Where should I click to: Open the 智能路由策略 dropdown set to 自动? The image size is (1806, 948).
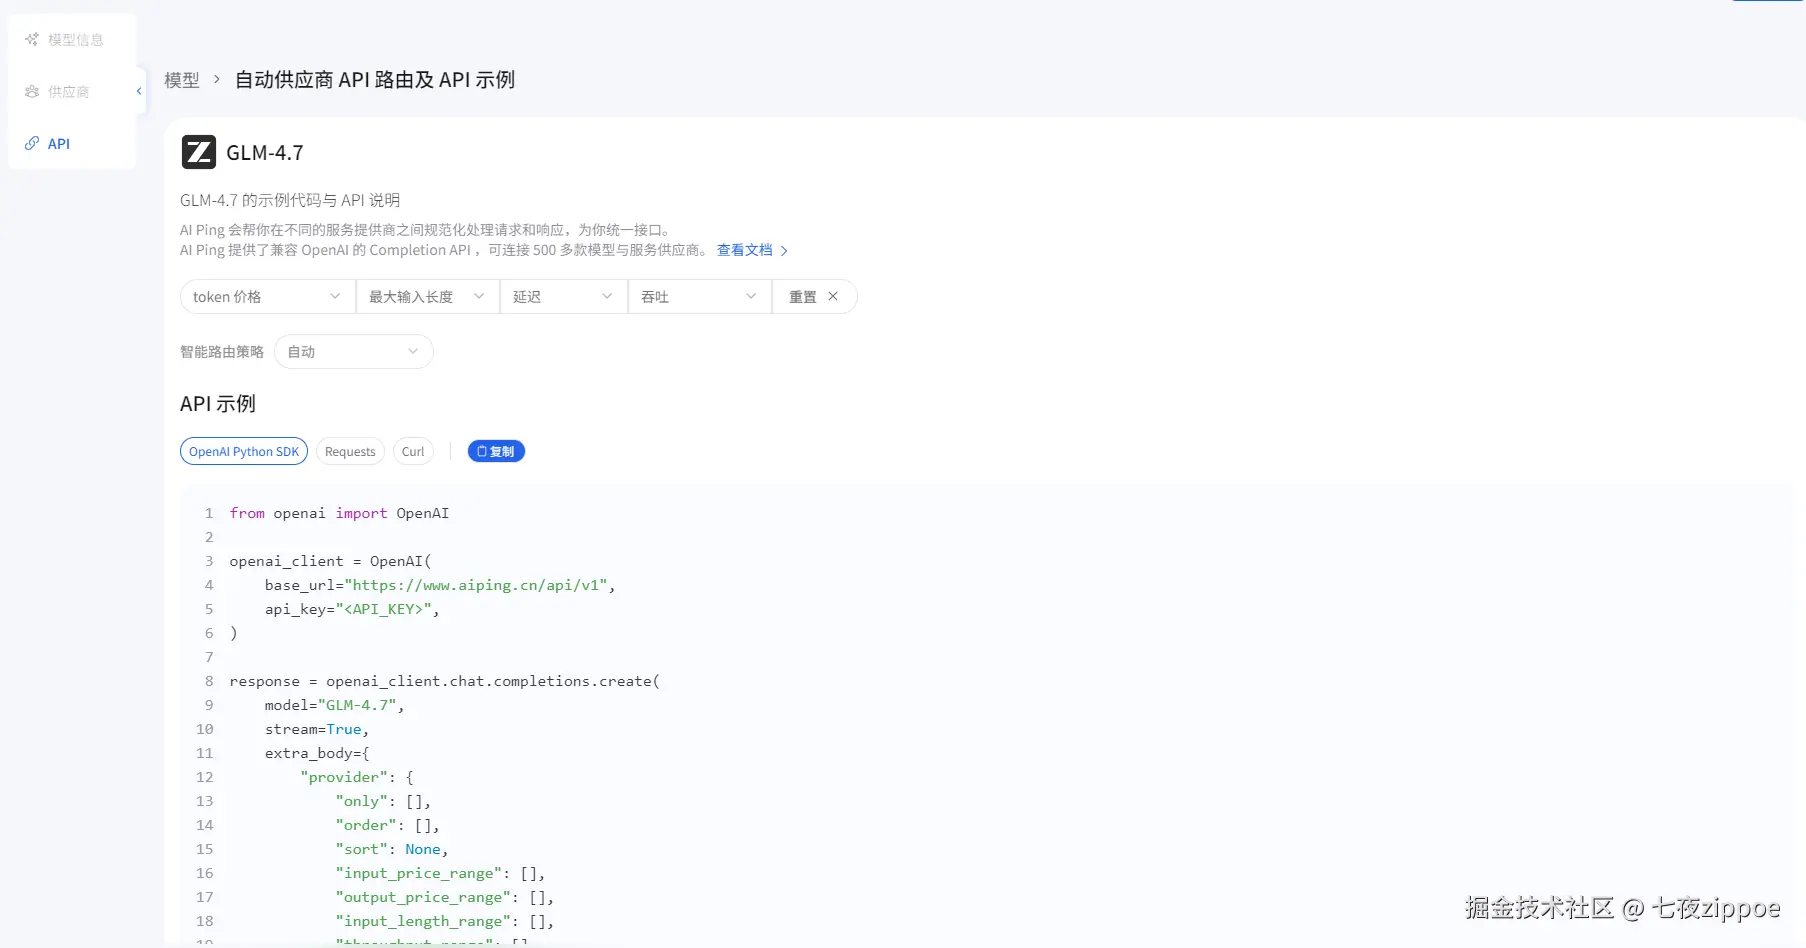click(353, 352)
